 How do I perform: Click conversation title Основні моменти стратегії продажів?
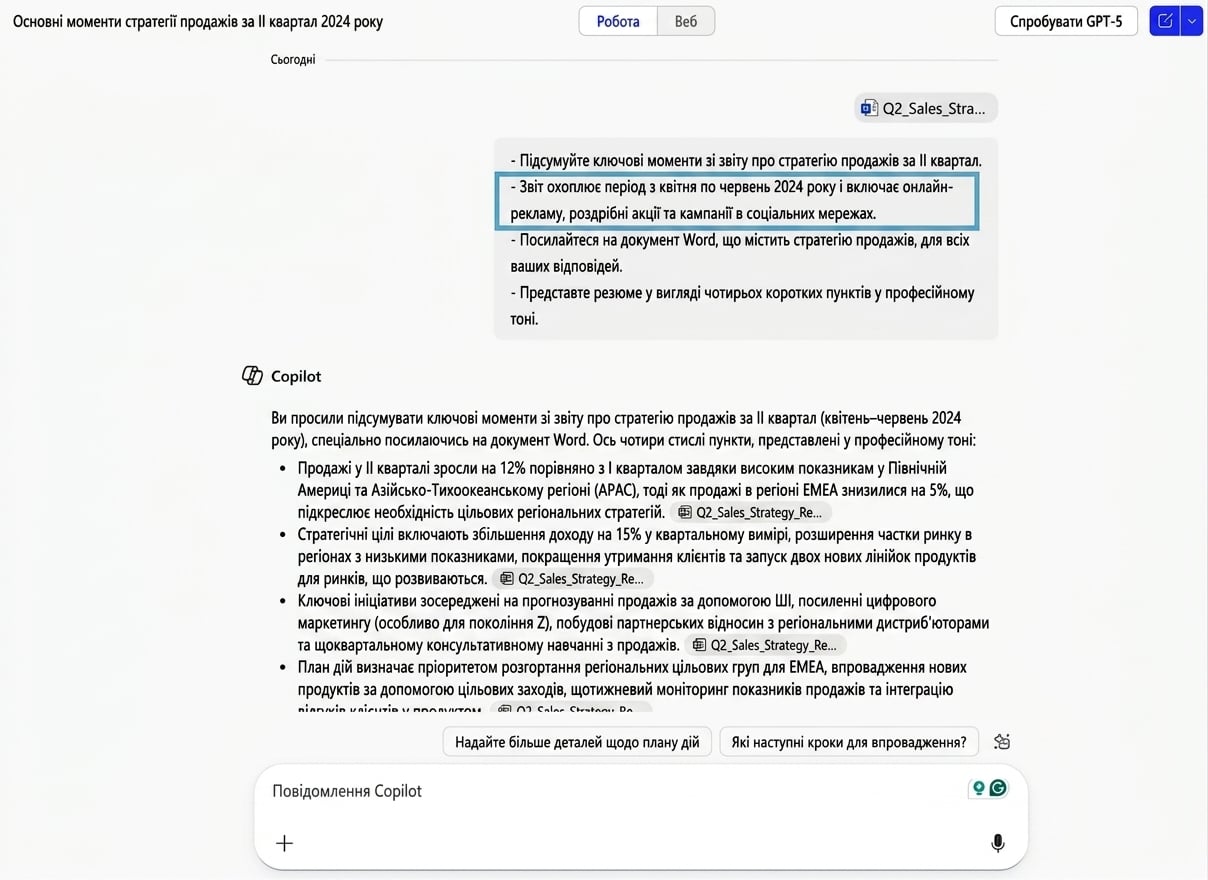197,21
